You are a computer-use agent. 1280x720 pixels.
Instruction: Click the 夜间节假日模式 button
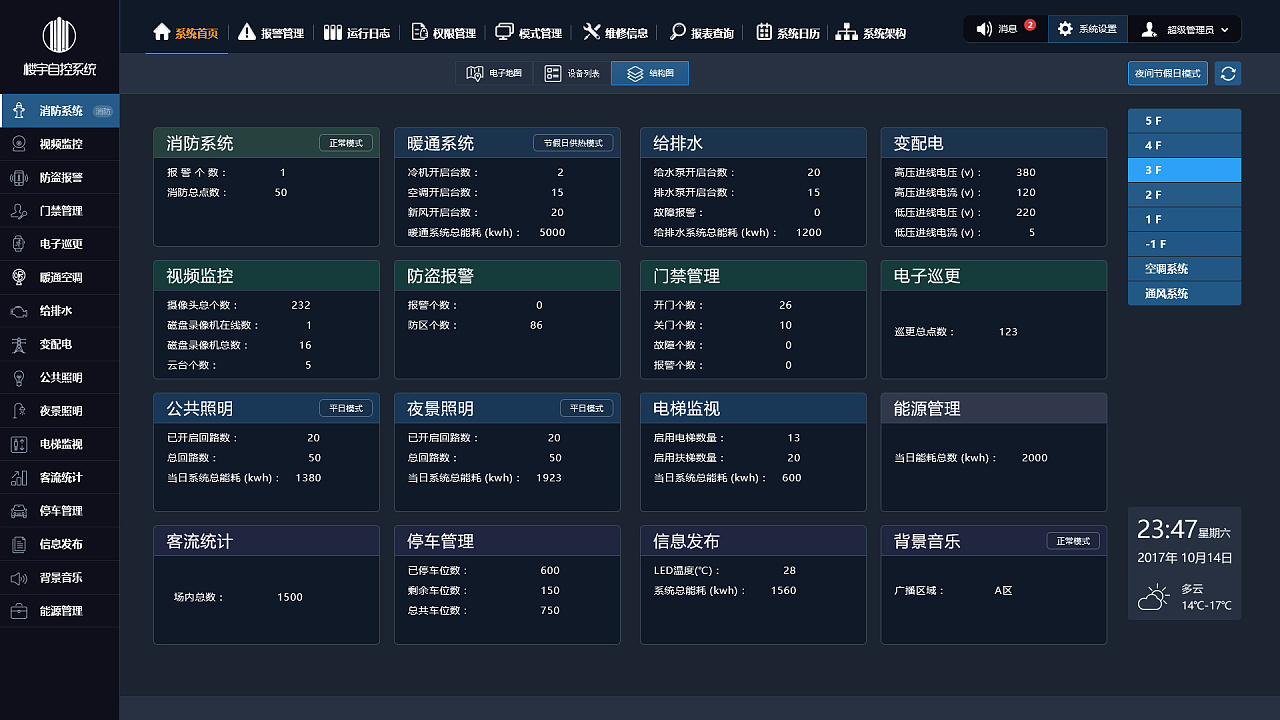1167,73
